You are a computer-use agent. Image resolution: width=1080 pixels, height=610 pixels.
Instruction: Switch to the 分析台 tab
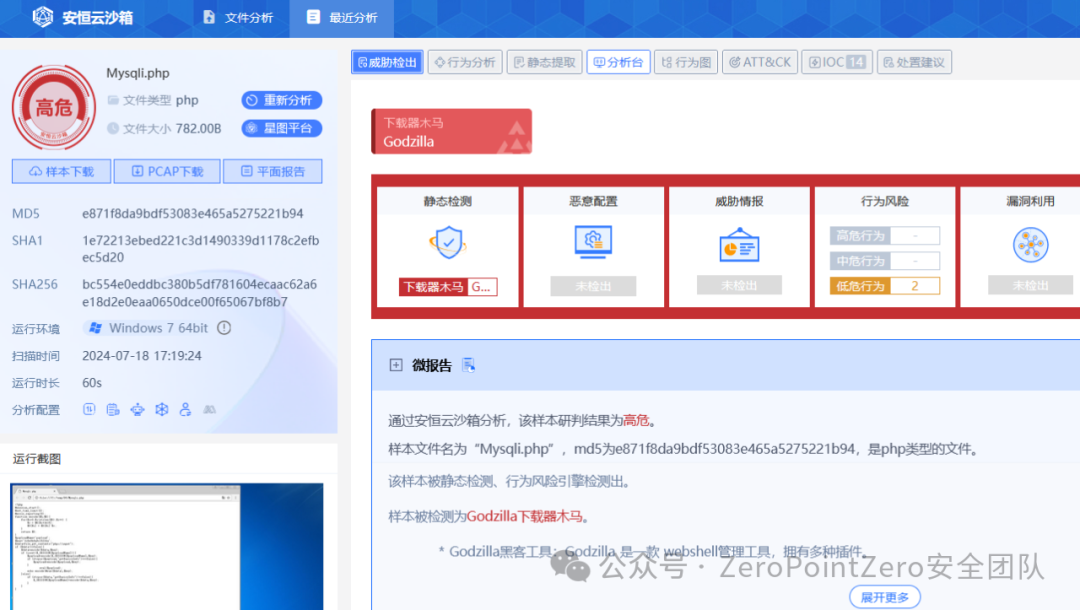619,62
